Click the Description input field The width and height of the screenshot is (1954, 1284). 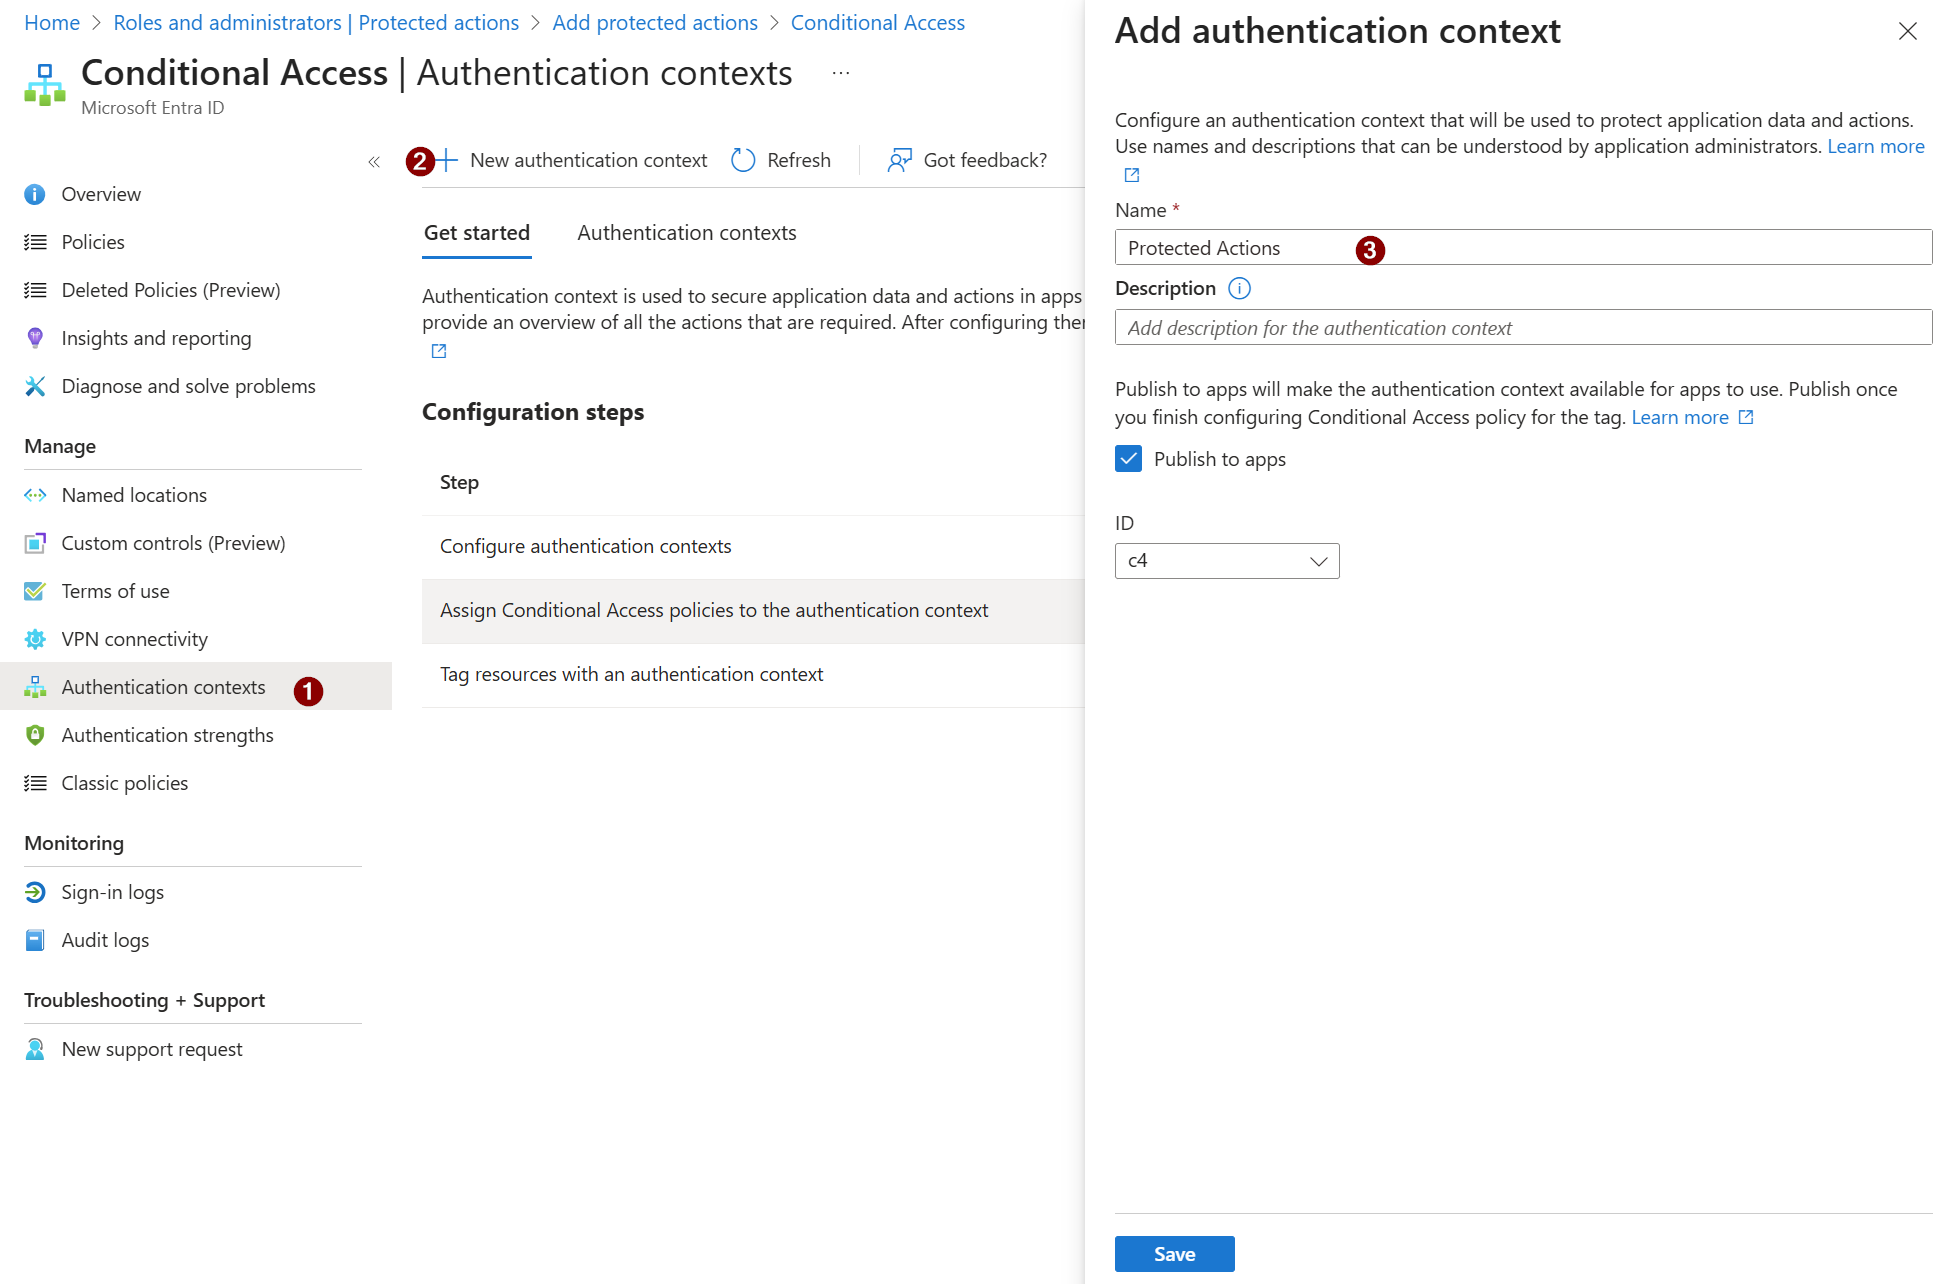(1522, 328)
